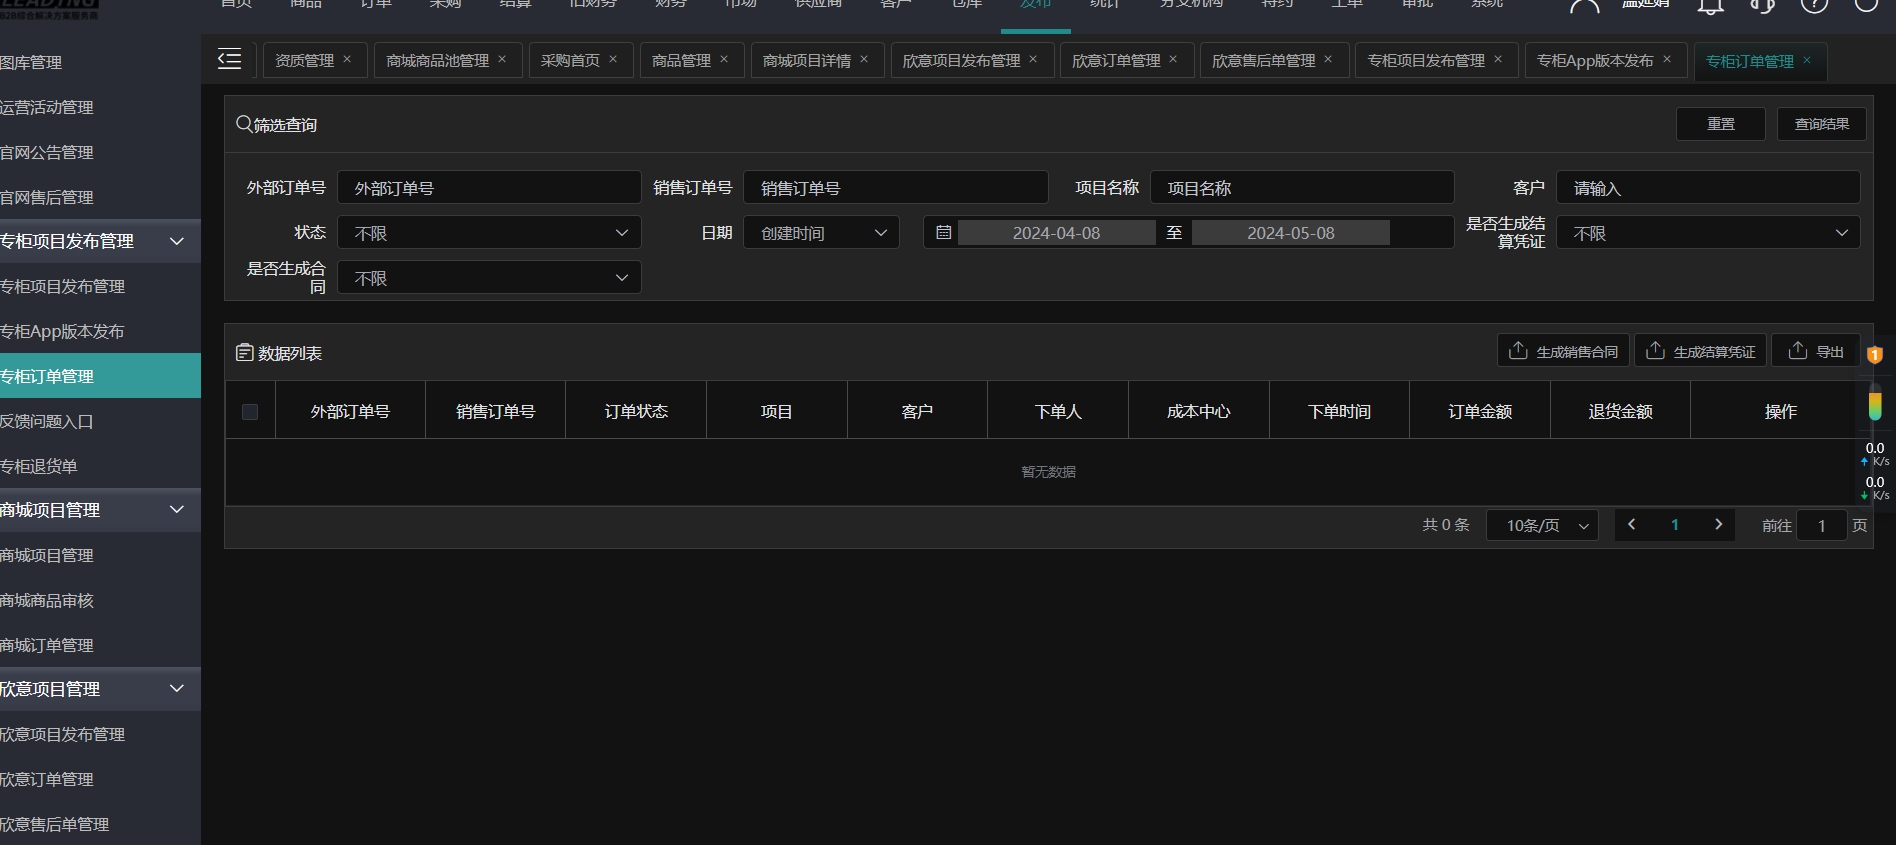
Task: Focus the 销售订单号 input field
Action: click(x=896, y=188)
